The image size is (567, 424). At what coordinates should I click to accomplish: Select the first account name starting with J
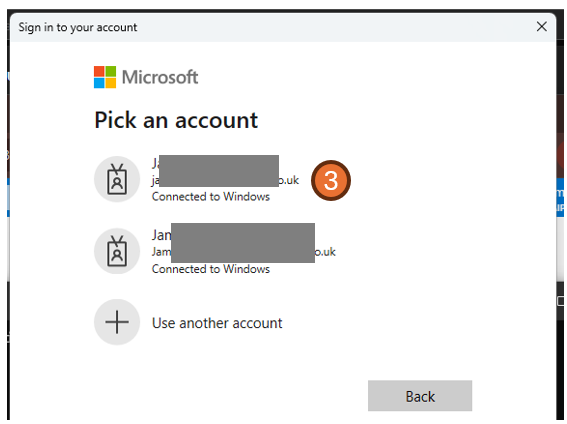155,163
